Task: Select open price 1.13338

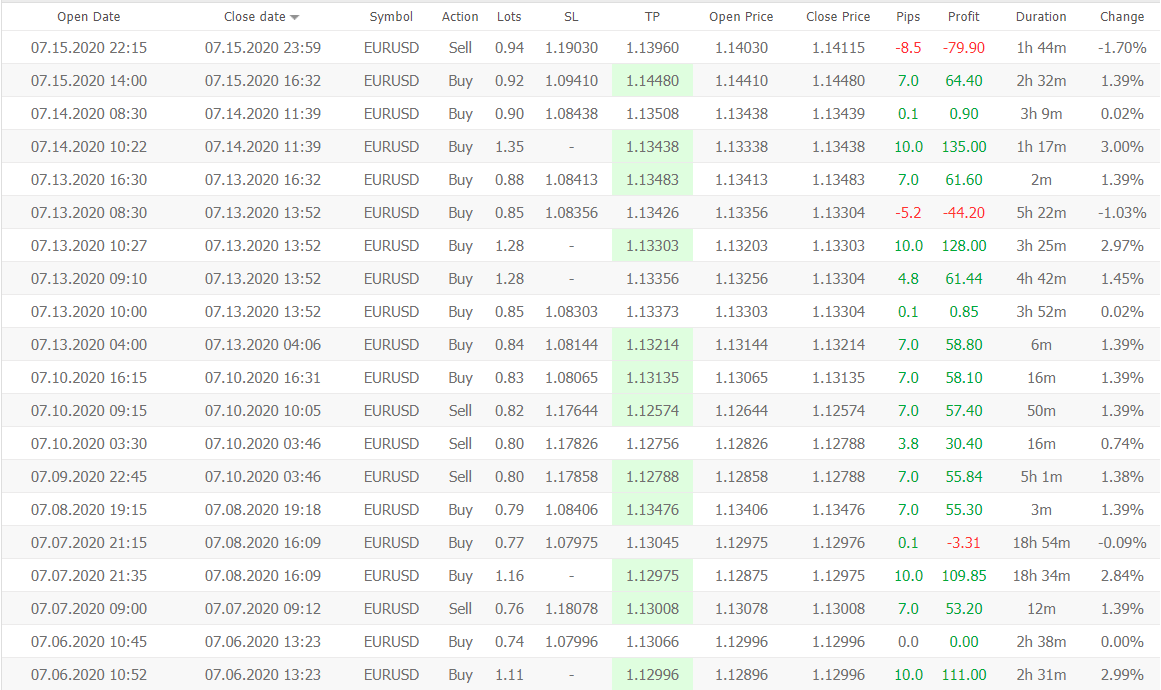Action: 741,147
